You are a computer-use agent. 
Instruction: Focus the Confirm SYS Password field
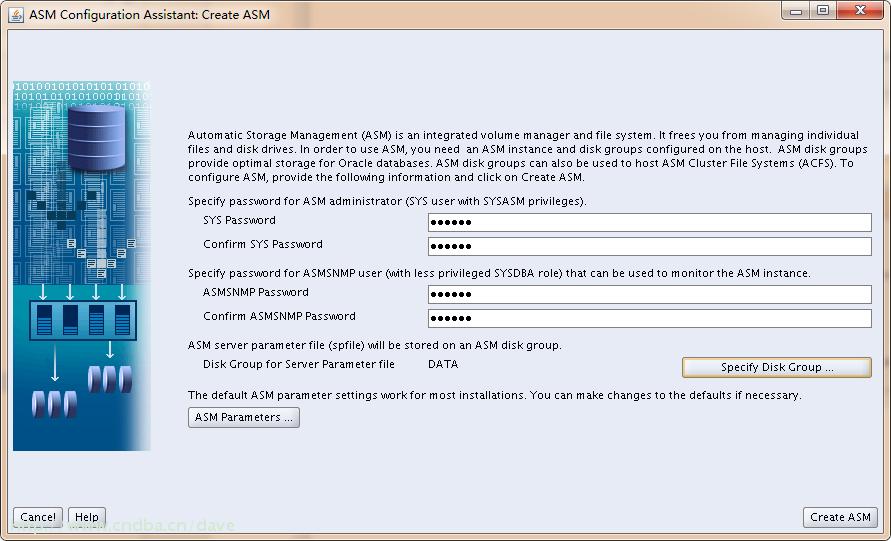(649, 246)
